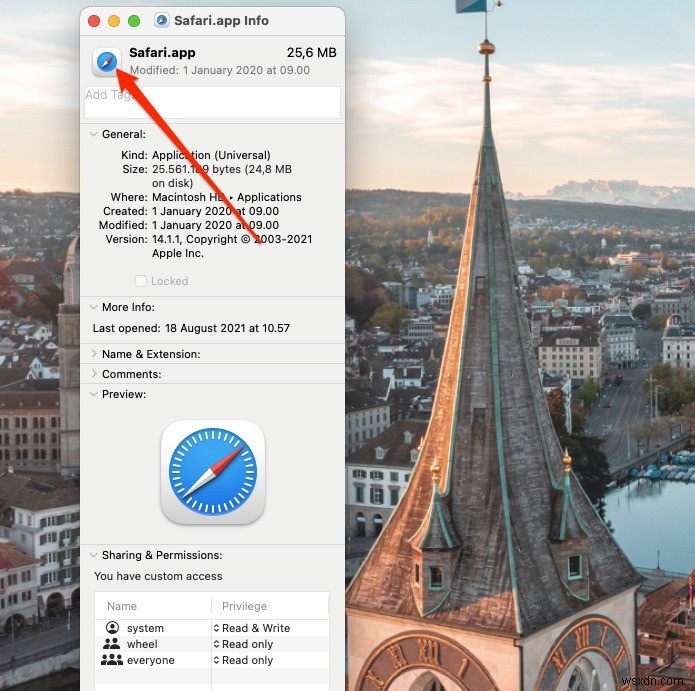Click the You have custom access text
The image size is (695, 691).
158,576
